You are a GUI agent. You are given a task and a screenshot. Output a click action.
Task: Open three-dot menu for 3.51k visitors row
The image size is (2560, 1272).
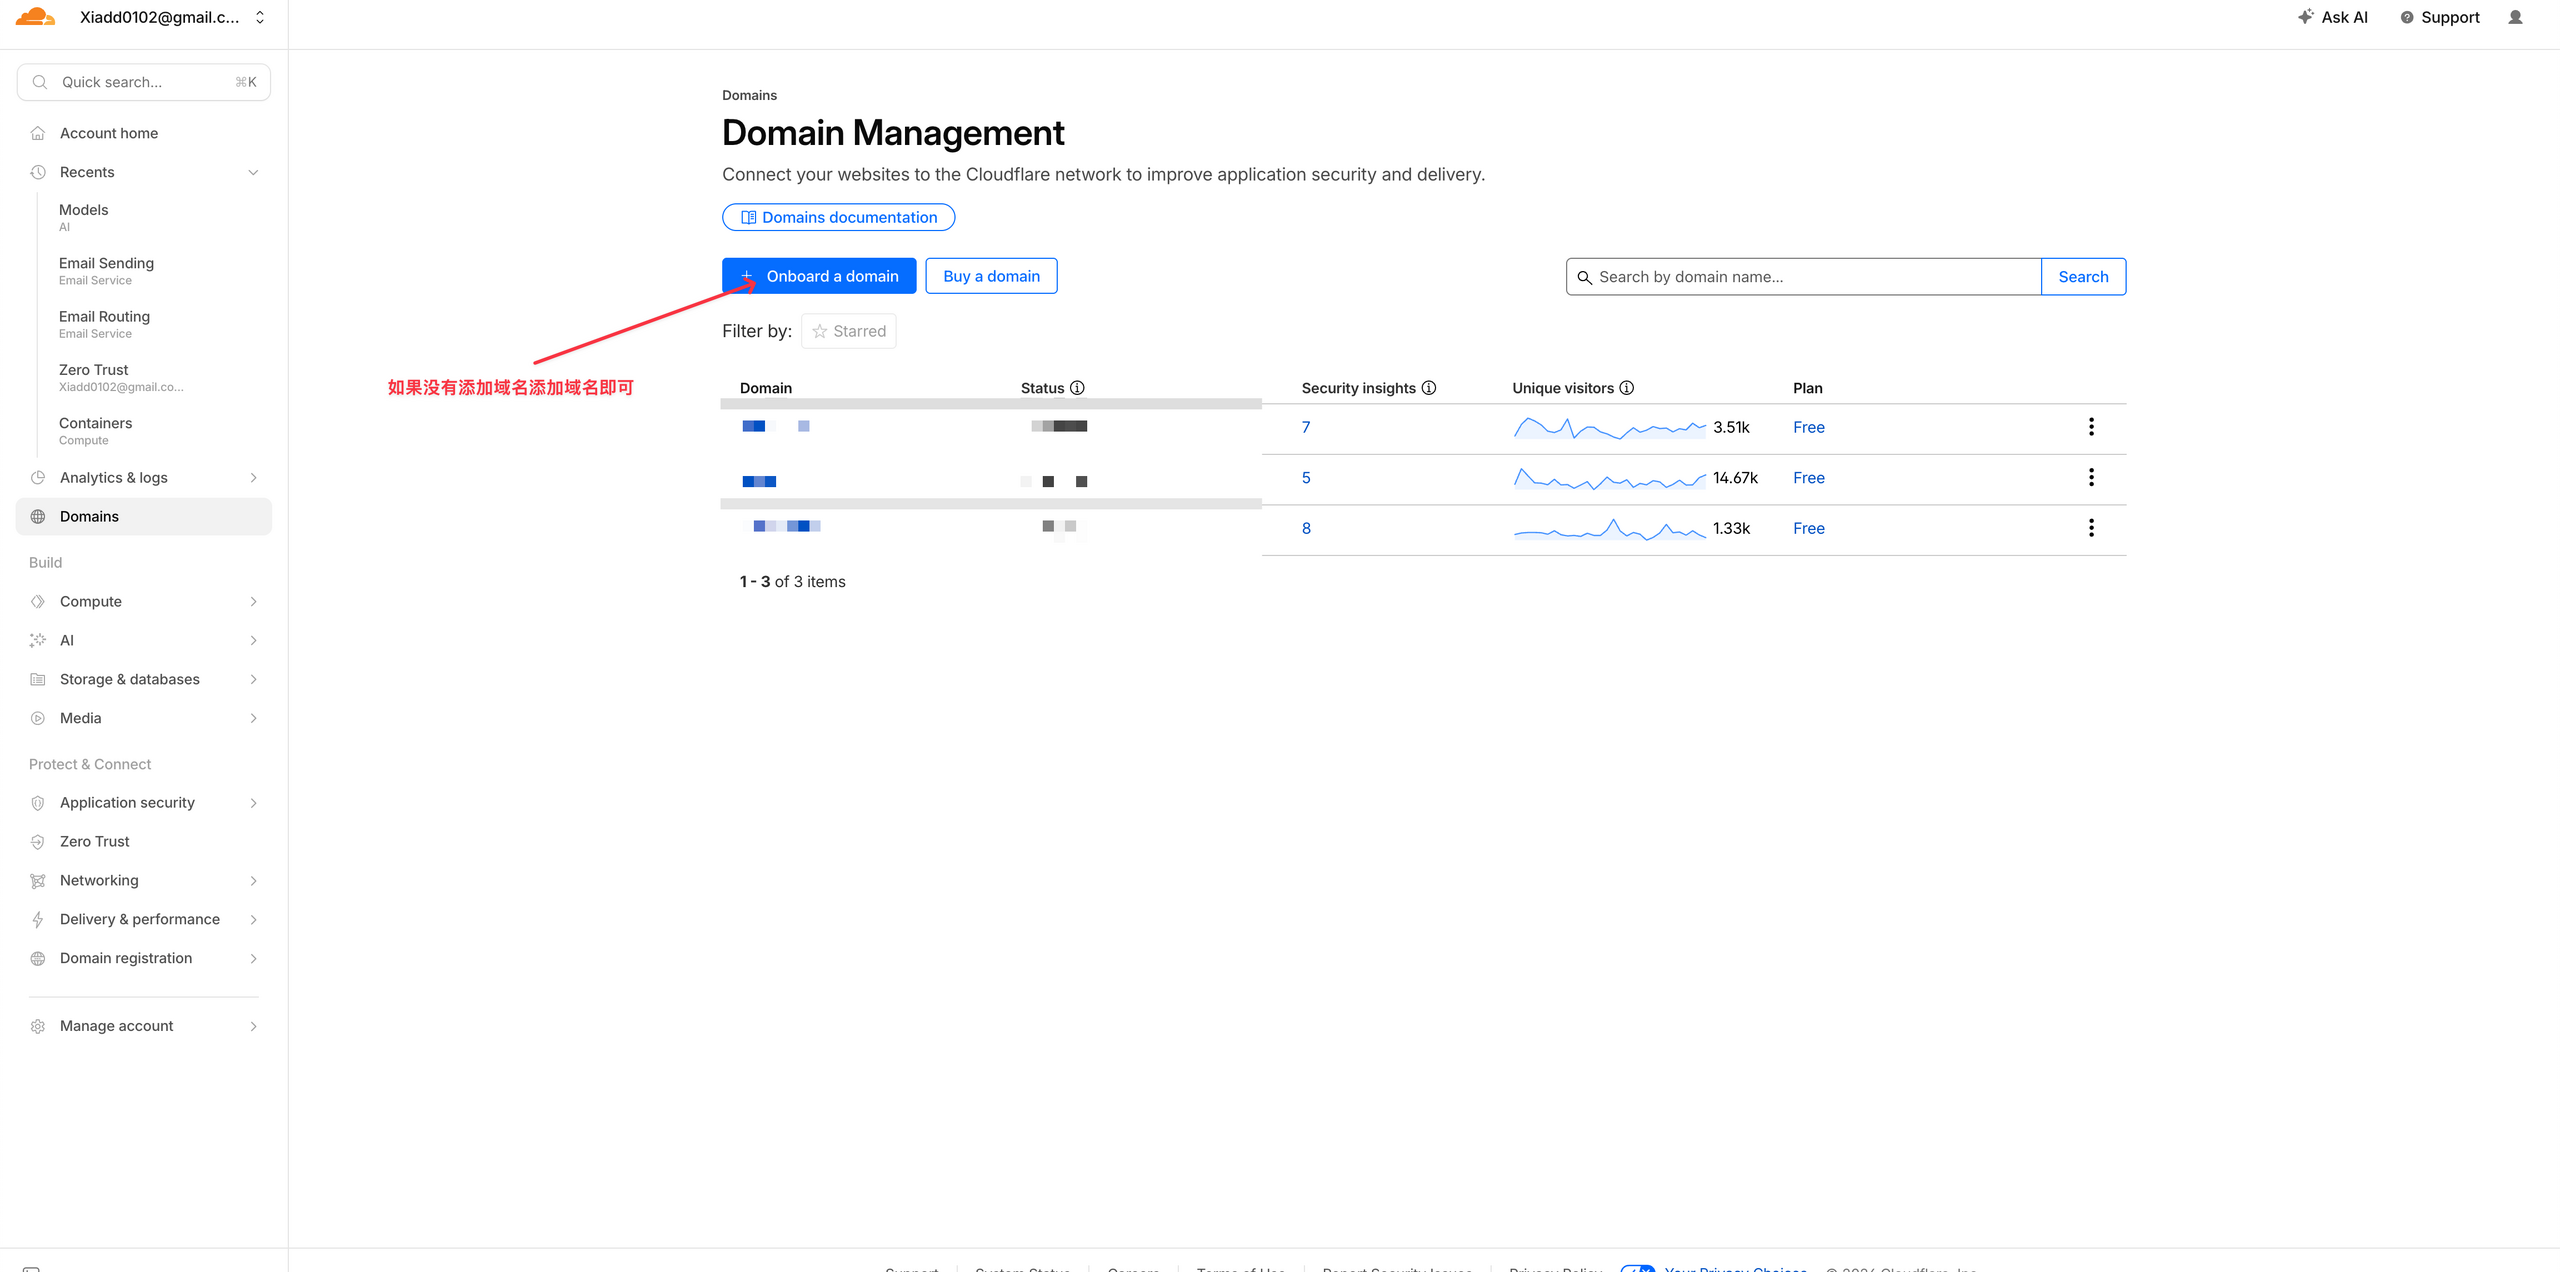2091,427
